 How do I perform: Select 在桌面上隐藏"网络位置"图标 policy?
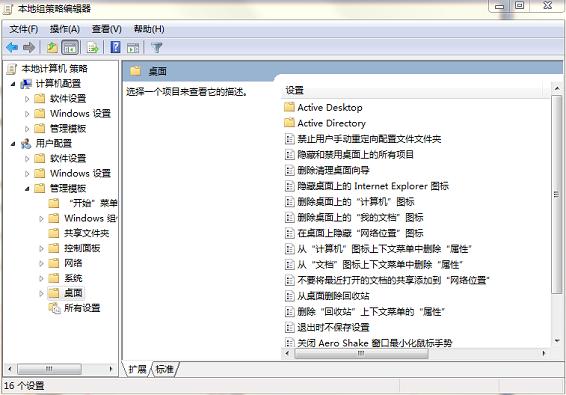coord(360,233)
